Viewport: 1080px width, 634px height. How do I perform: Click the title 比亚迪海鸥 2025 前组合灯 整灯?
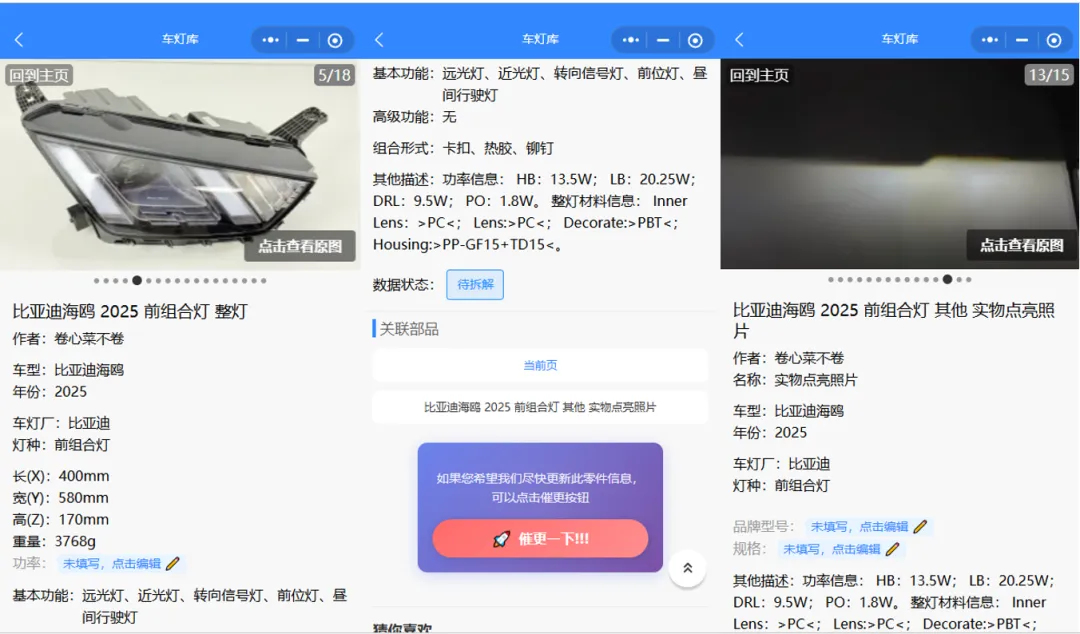[130, 311]
